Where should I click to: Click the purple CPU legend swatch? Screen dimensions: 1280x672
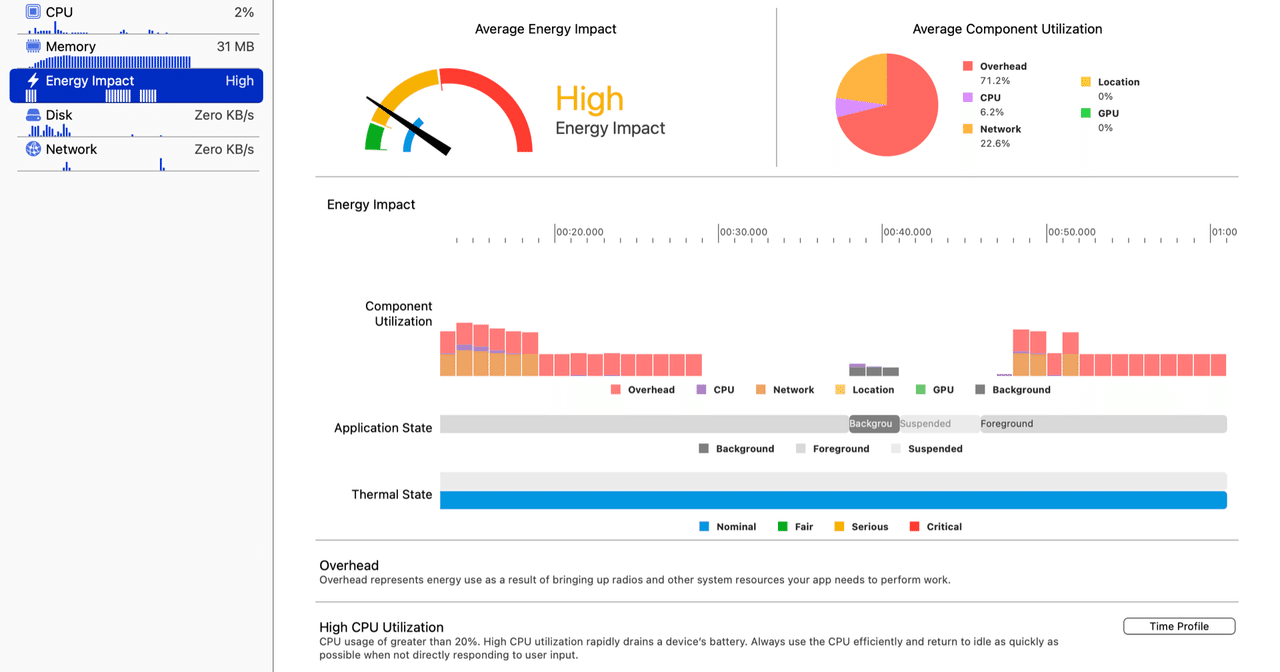698,389
